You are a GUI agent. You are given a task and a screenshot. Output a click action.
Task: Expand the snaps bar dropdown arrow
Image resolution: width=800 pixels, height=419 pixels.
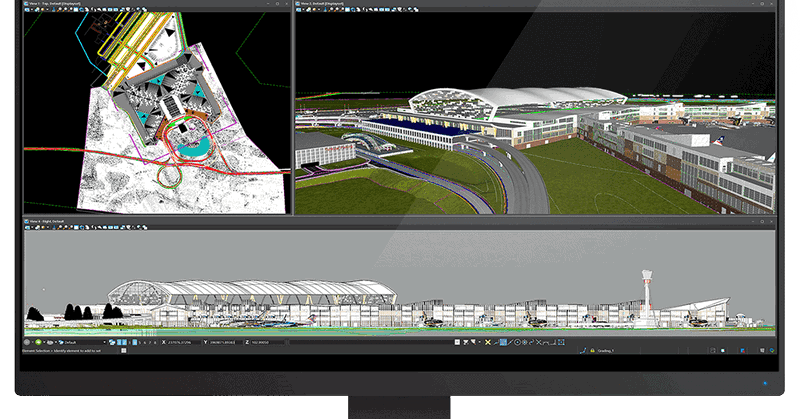point(480,342)
